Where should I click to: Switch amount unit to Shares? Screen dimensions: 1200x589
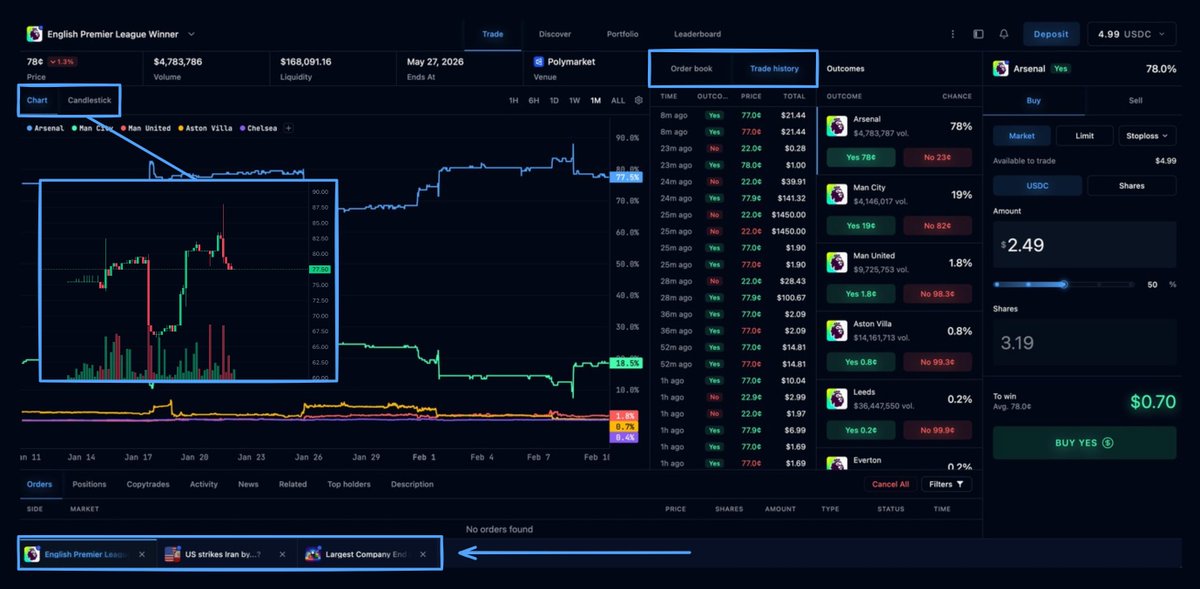click(x=1132, y=185)
